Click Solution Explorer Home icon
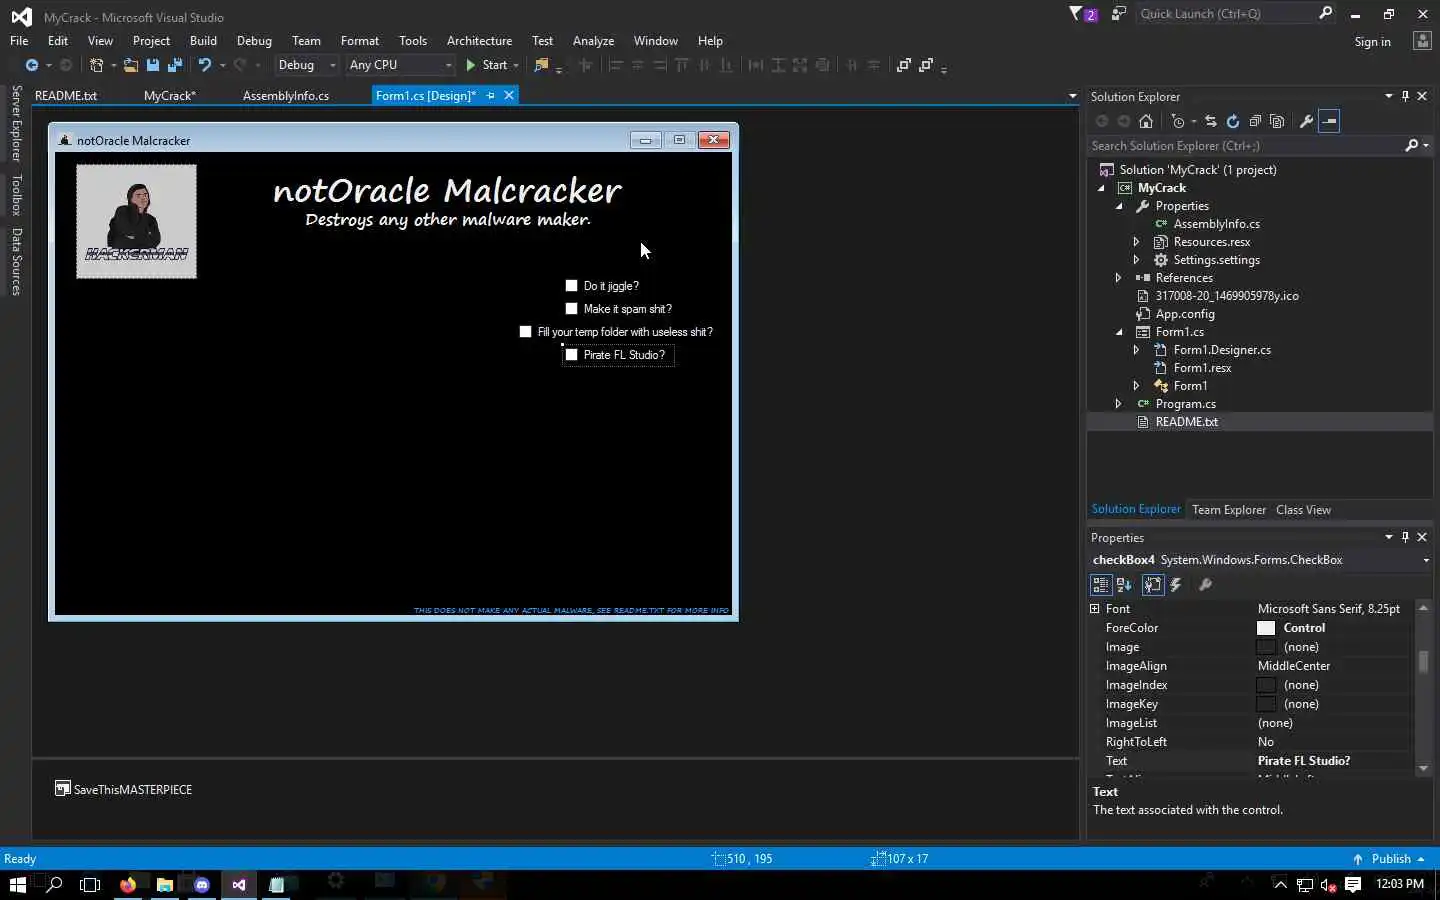Viewport: 1440px width, 900px height. coord(1146,121)
